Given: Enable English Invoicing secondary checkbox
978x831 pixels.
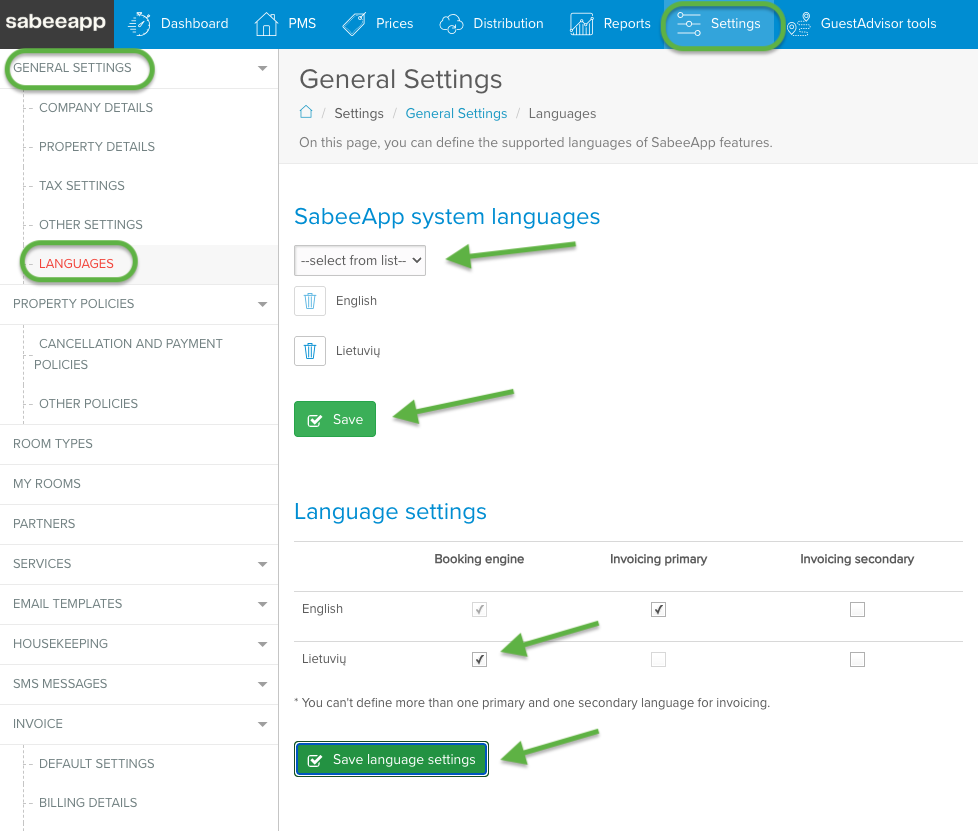Looking at the screenshot, I should pyautogui.click(x=857, y=609).
